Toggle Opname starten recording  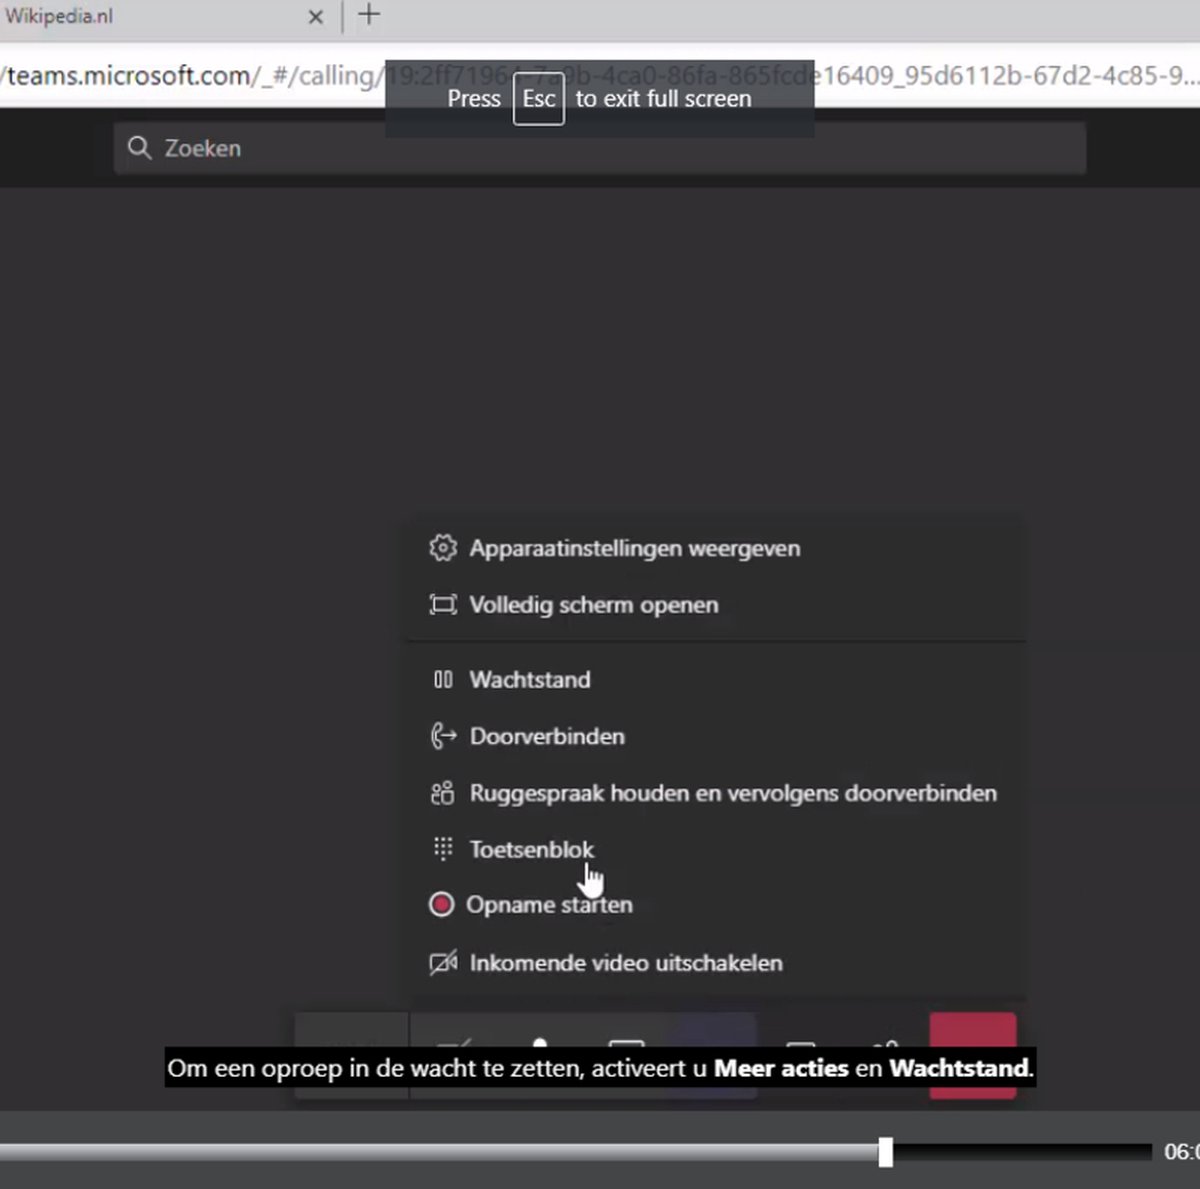point(550,904)
